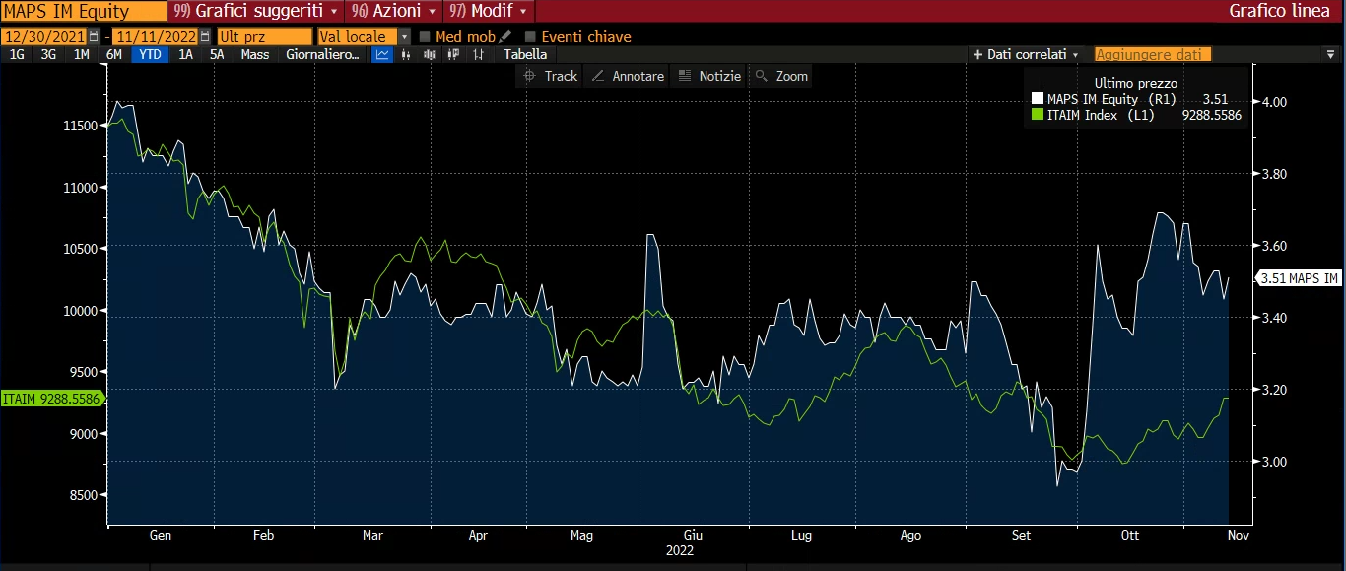Select the line chart type icon
Screen dimensions: 1346x571
click(381, 55)
